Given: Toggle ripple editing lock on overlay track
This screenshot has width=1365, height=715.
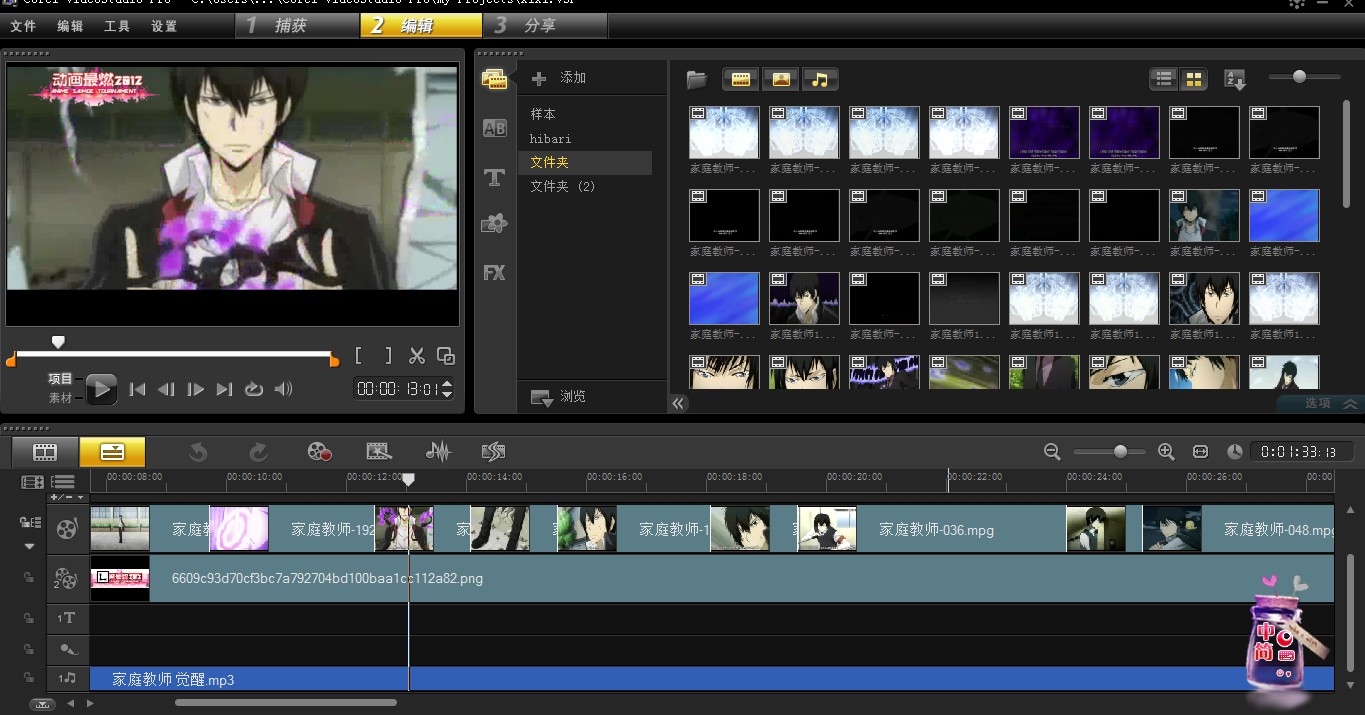Looking at the screenshot, I should coord(29,578).
